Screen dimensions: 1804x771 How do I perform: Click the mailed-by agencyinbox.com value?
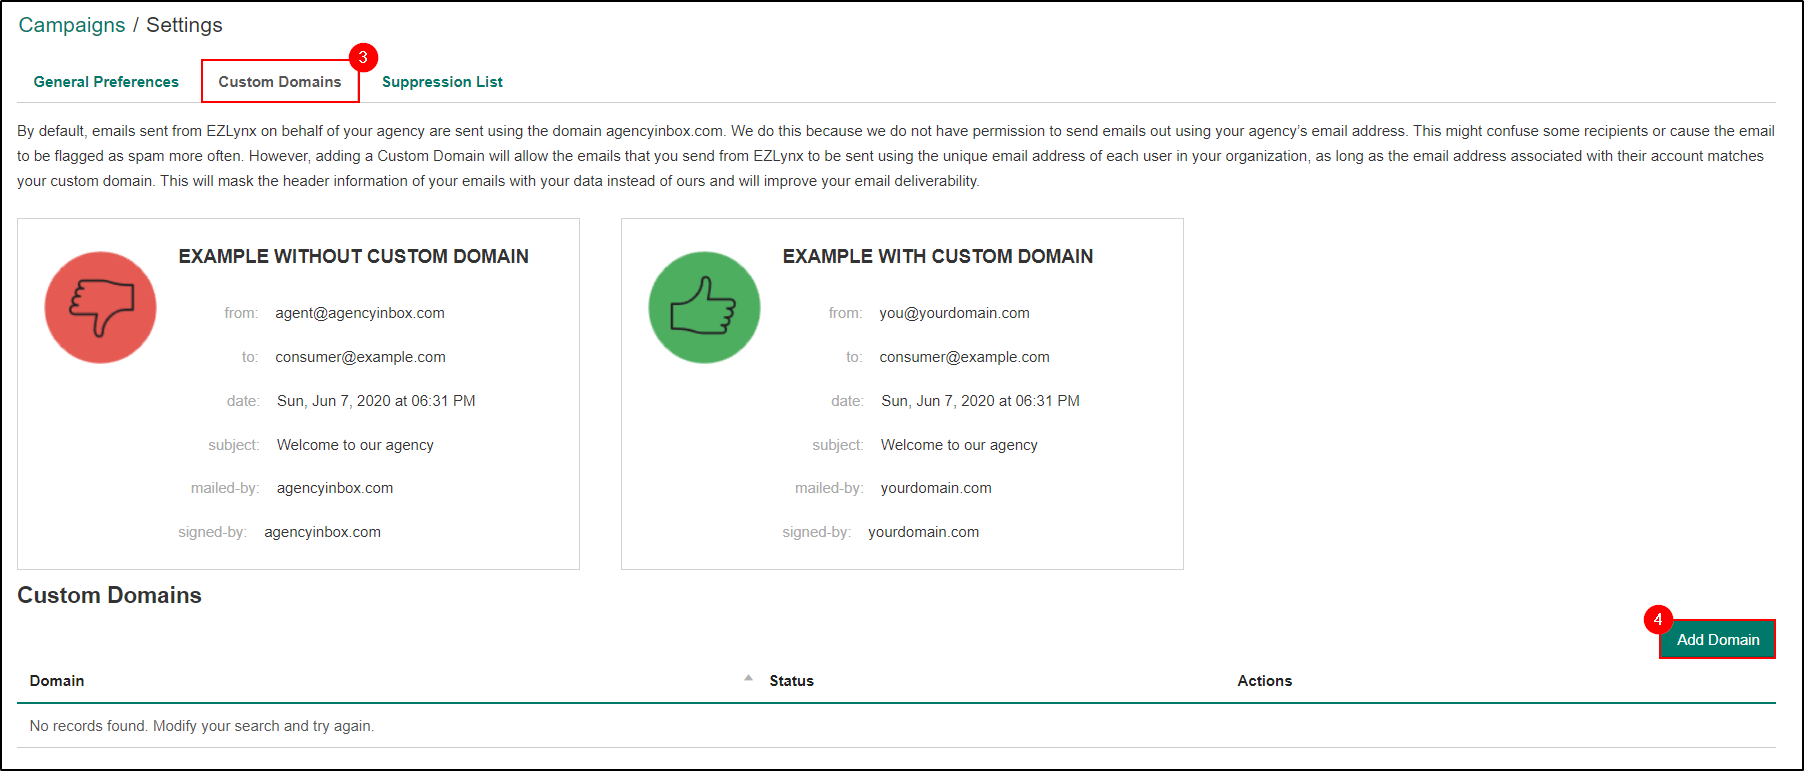pyautogui.click(x=334, y=488)
